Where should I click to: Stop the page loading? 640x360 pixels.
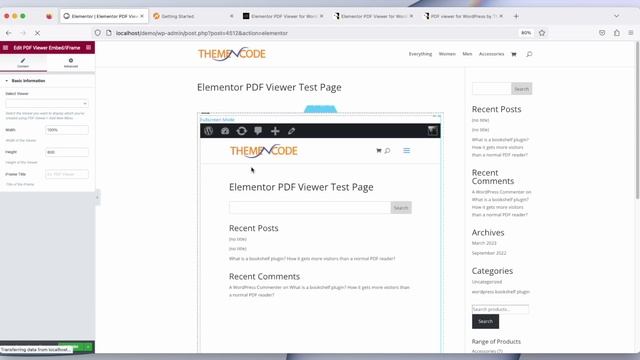tap(37, 33)
